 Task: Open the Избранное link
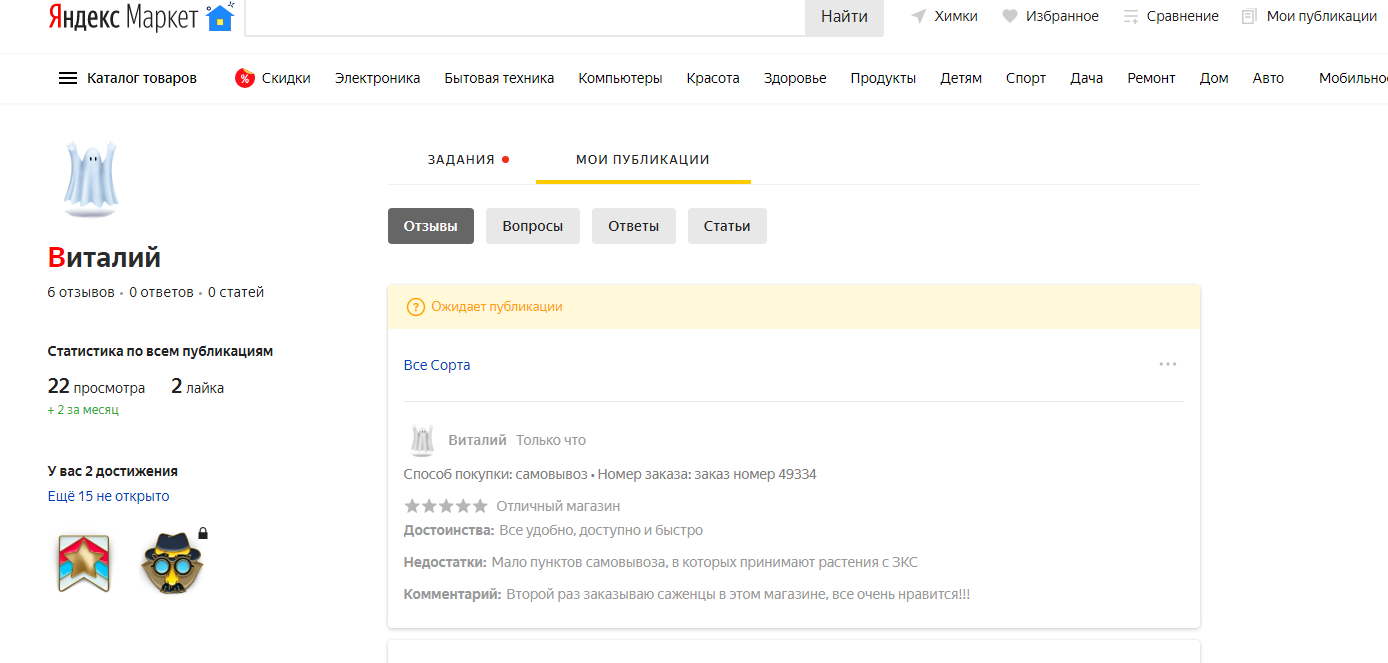click(x=1062, y=16)
